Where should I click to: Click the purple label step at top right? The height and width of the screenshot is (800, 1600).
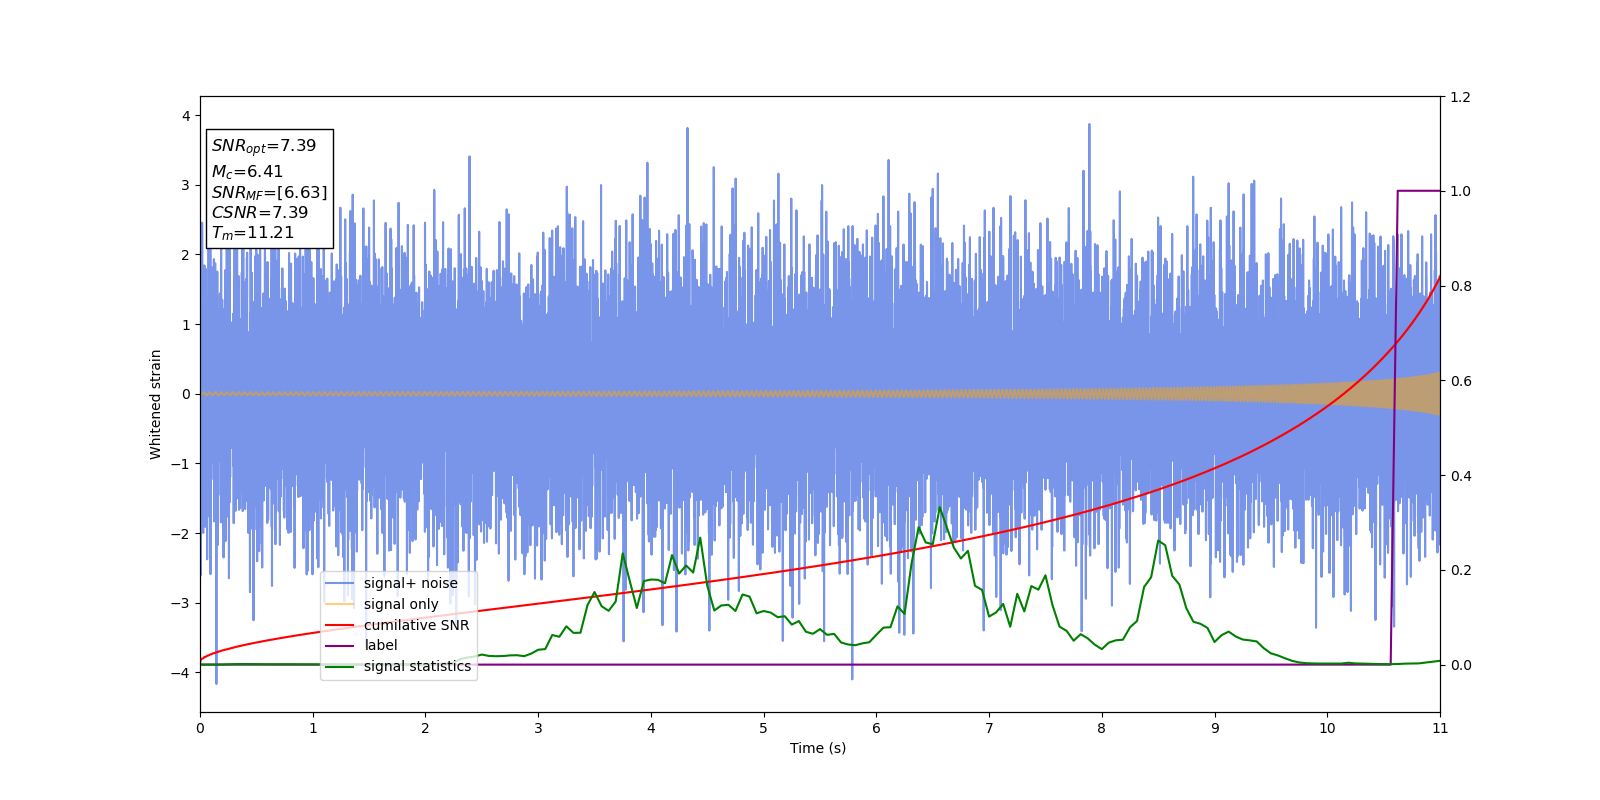coord(1418,190)
